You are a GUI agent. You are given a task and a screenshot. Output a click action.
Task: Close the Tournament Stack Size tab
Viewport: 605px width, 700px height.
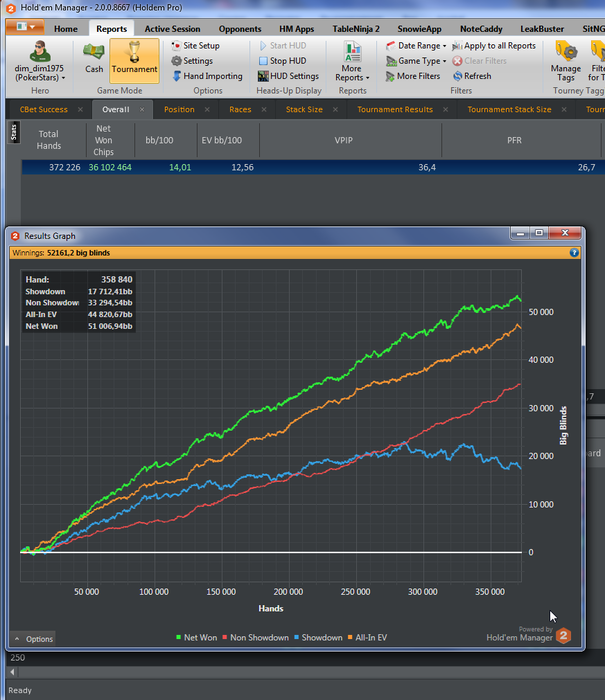(x=564, y=109)
